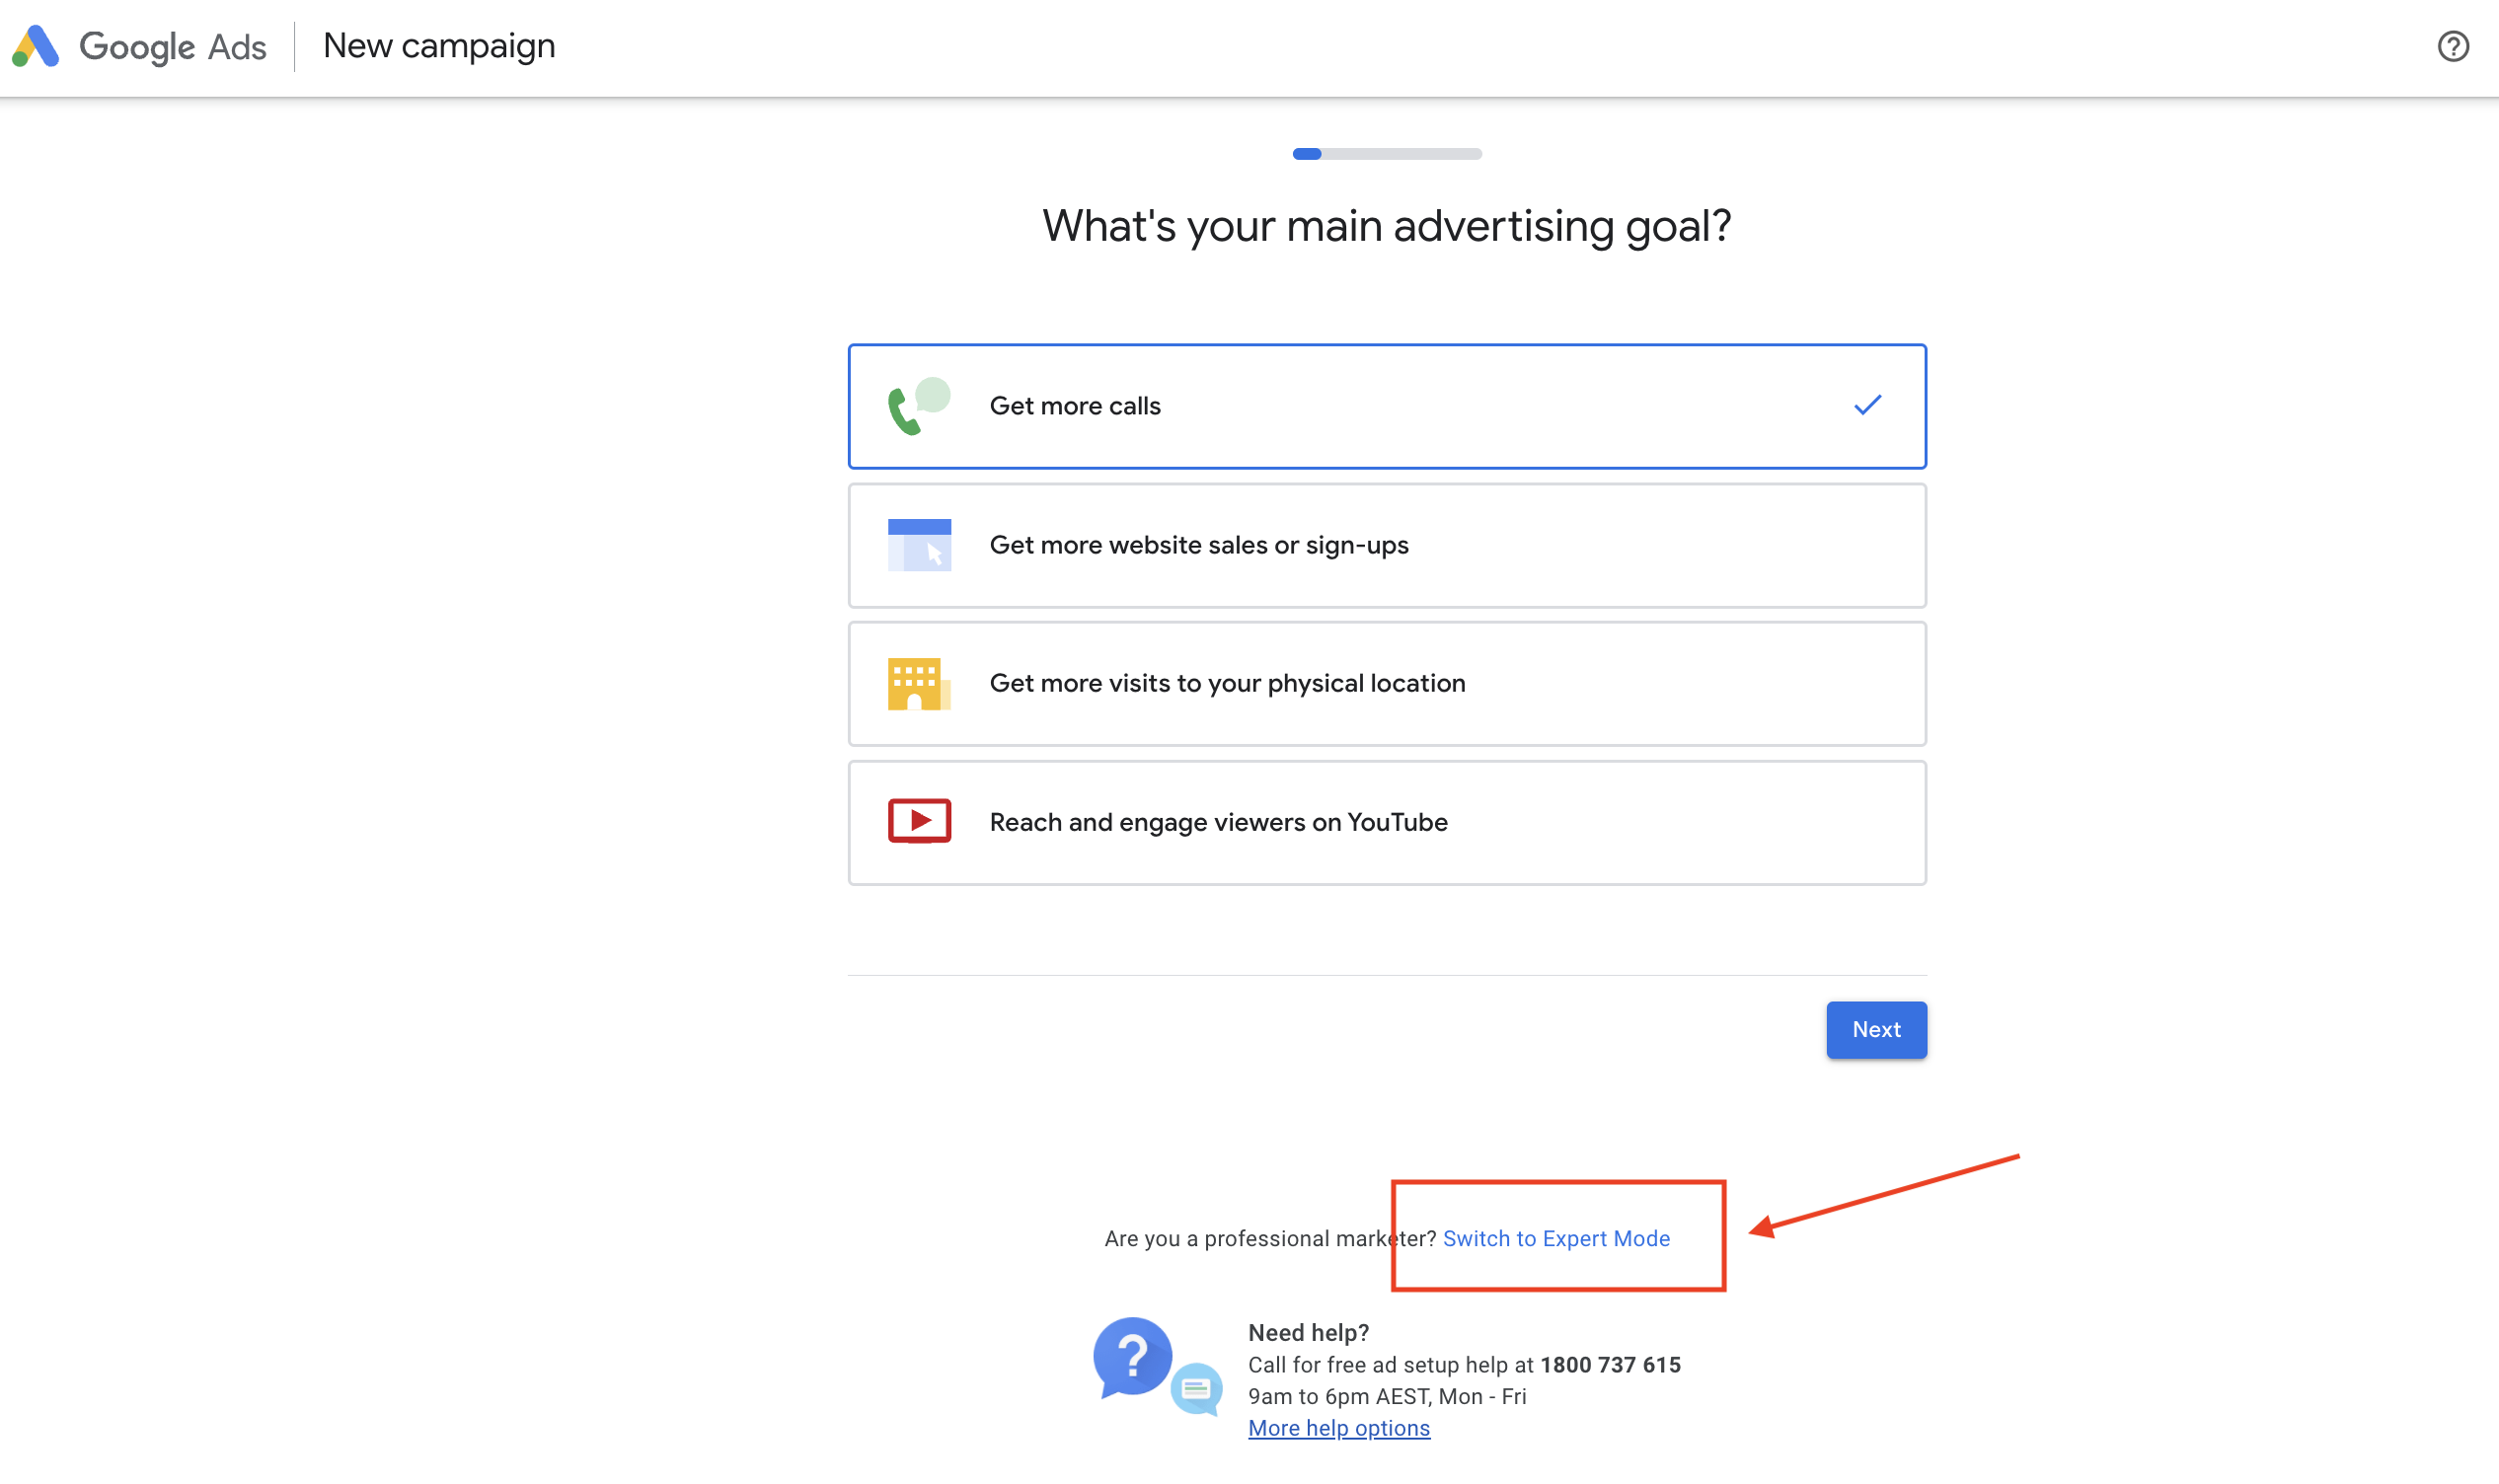Click Switch to Expert Mode link

1555,1238
